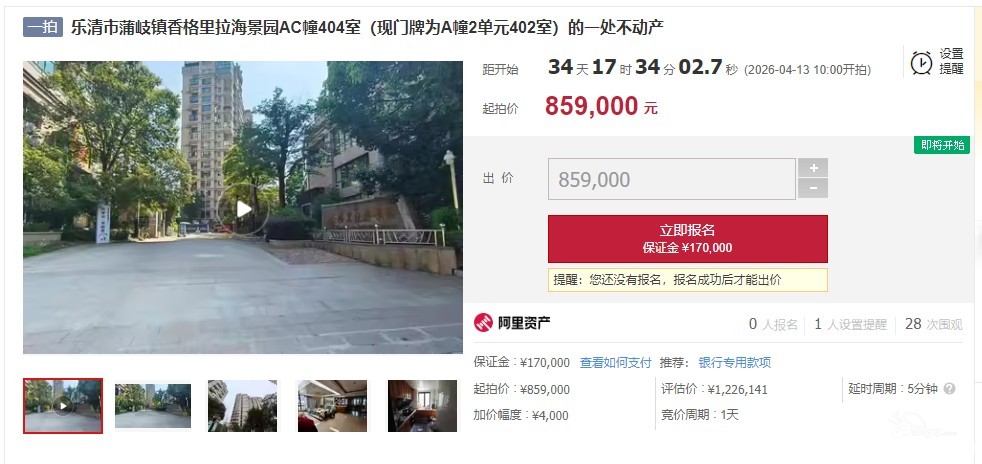Viewport: 982px width, 464px height.
Task: Click the bid price input field
Action: coord(671,179)
